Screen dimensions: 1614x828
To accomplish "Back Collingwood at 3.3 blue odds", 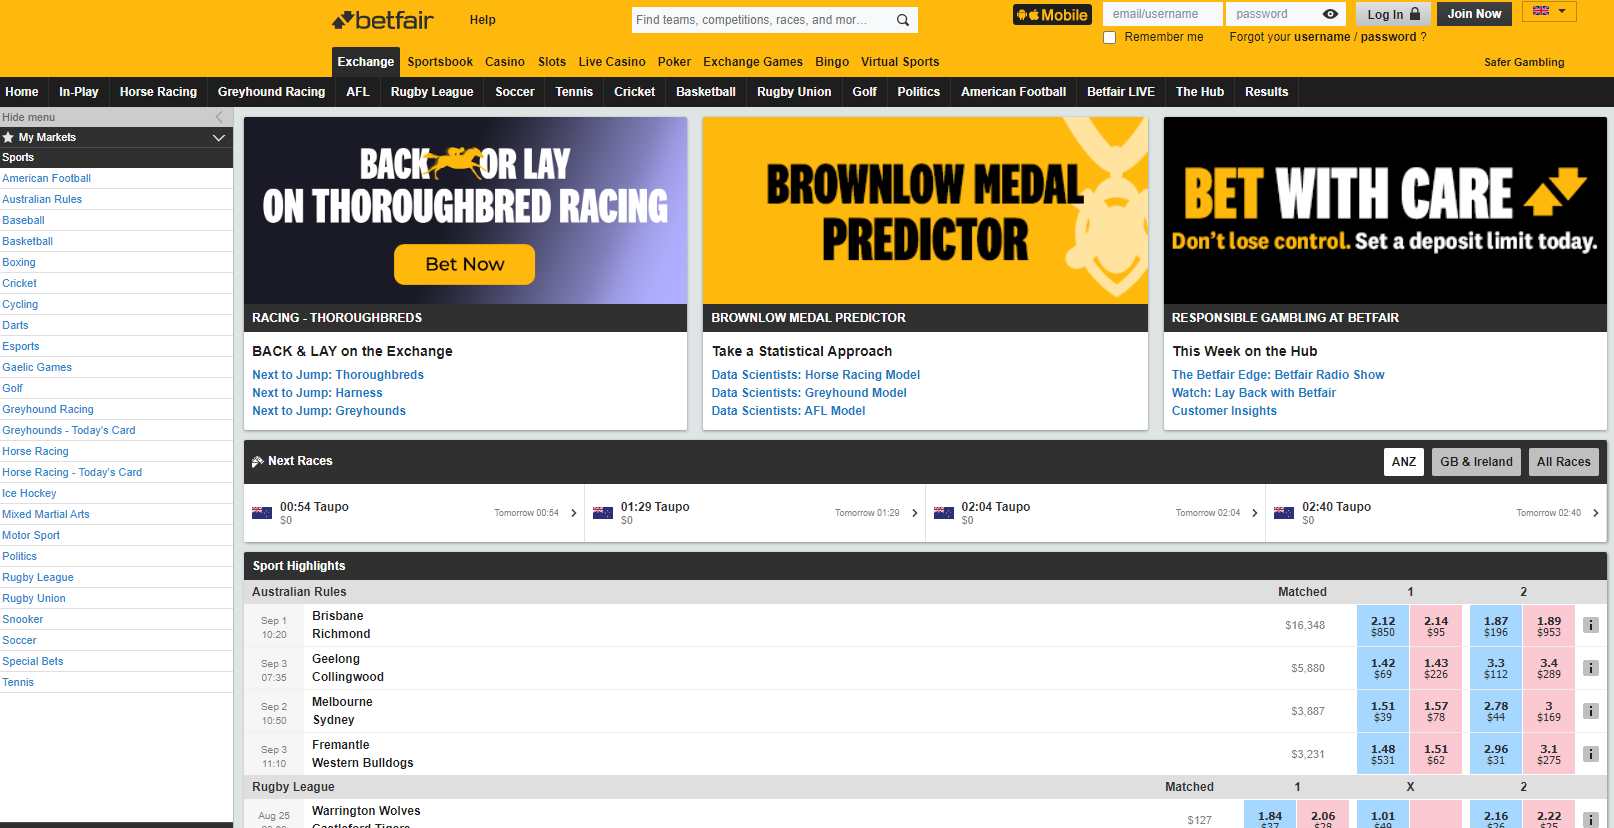I will (x=1496, y=668).
